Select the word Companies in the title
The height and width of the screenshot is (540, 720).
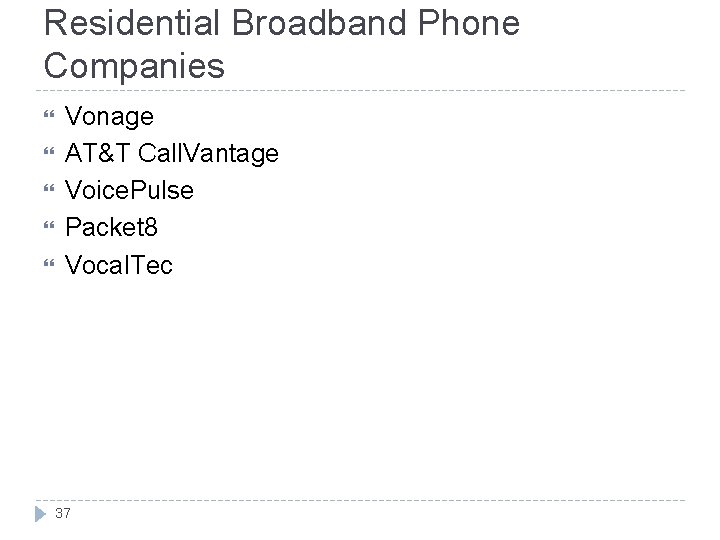[x=135, y=66]
